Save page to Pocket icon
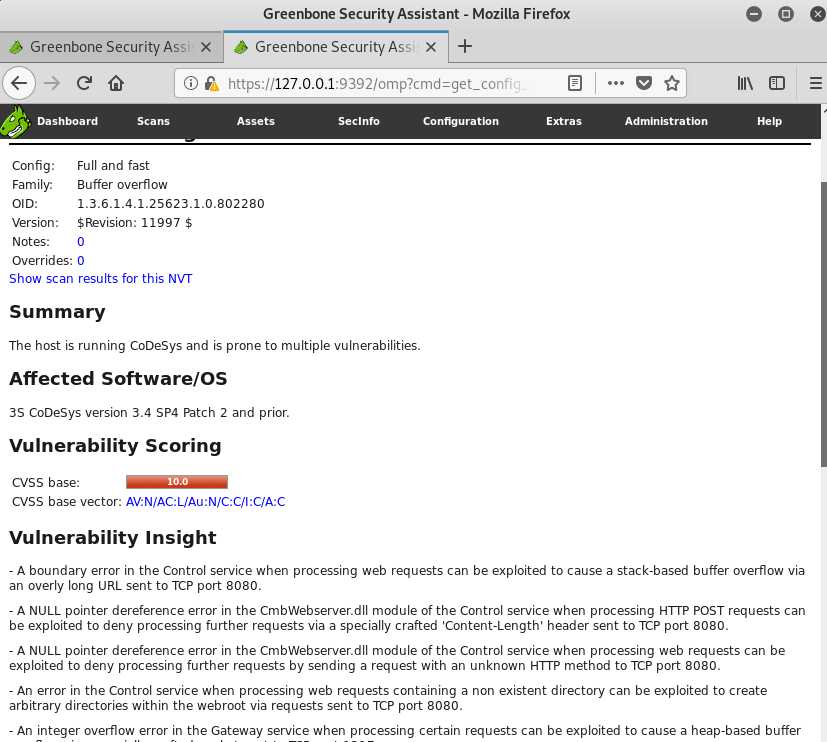827x742 pixels. pos(644,83)
